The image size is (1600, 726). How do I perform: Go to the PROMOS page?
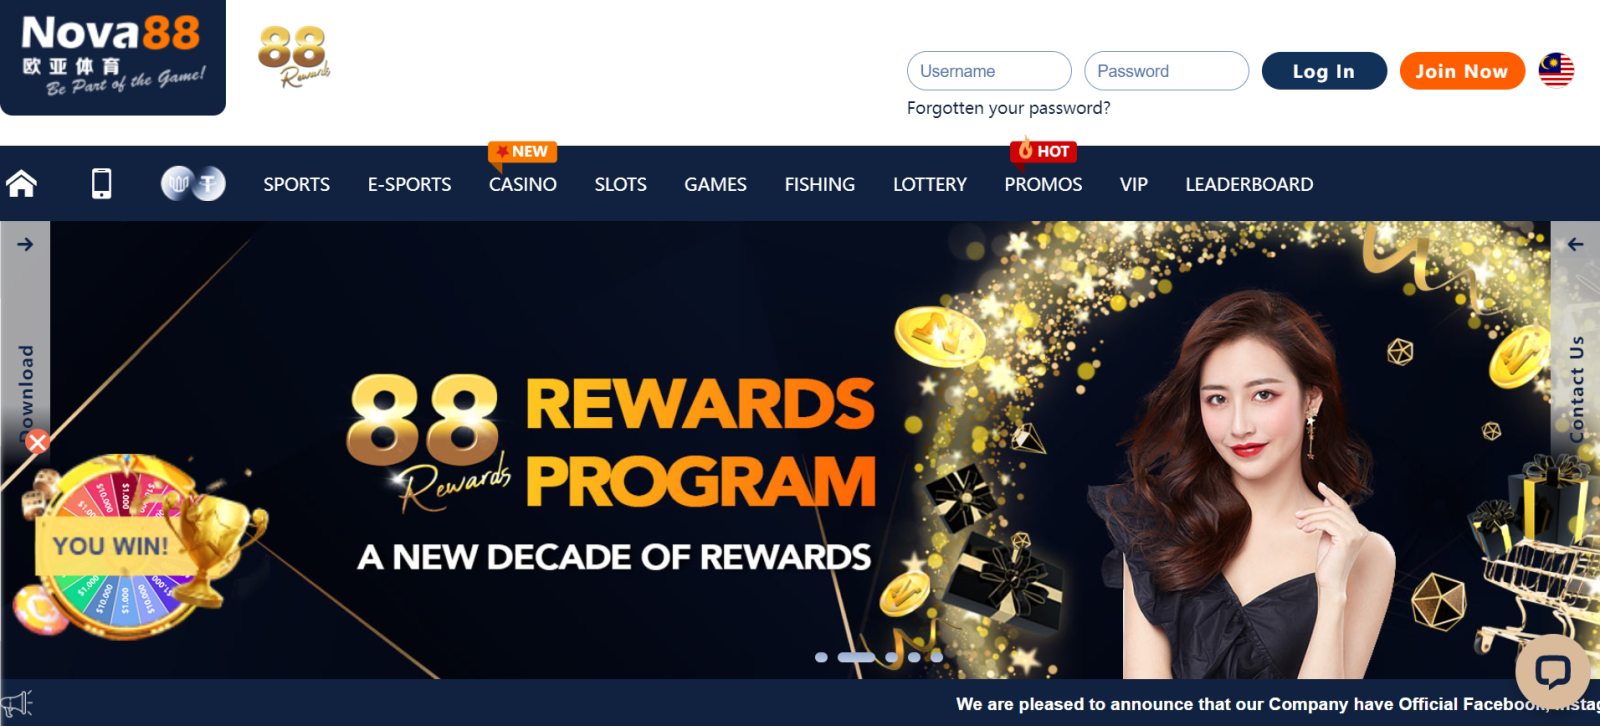(x=1043, y=184)
